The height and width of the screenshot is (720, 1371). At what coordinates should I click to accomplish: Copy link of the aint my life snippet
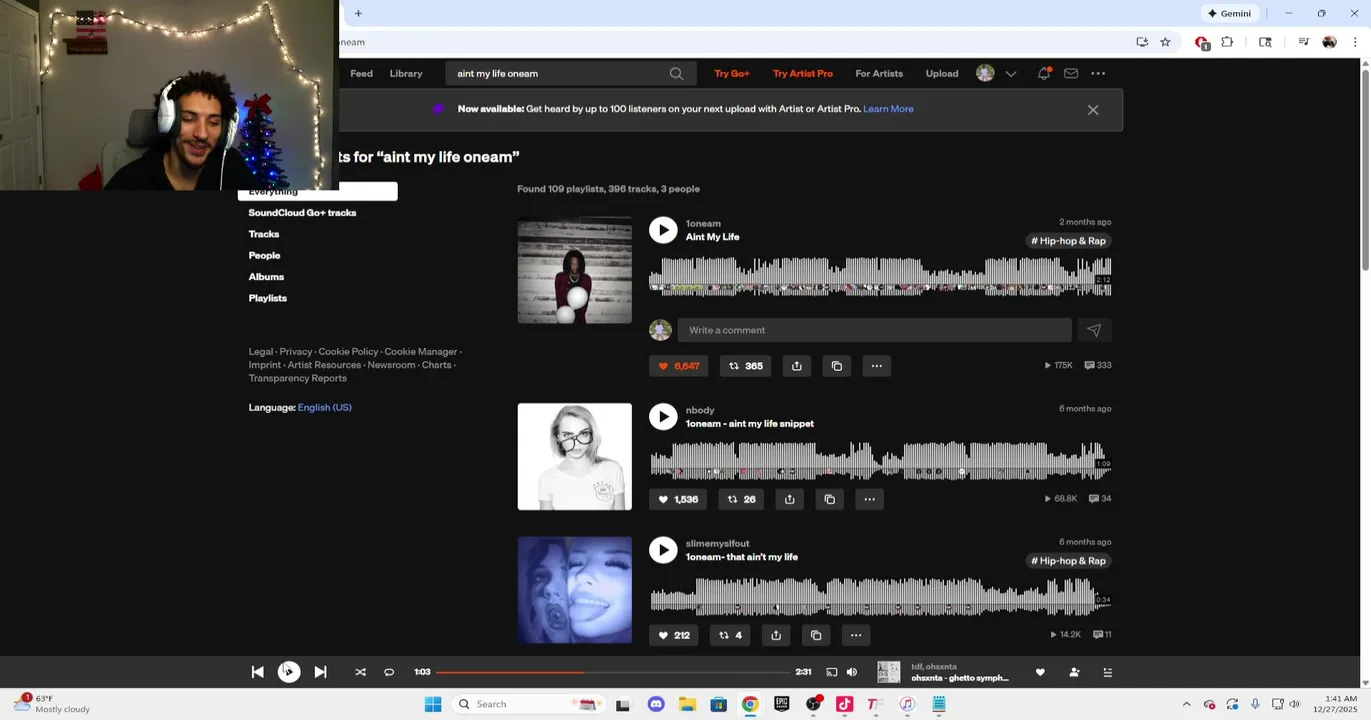pos(830,499)
